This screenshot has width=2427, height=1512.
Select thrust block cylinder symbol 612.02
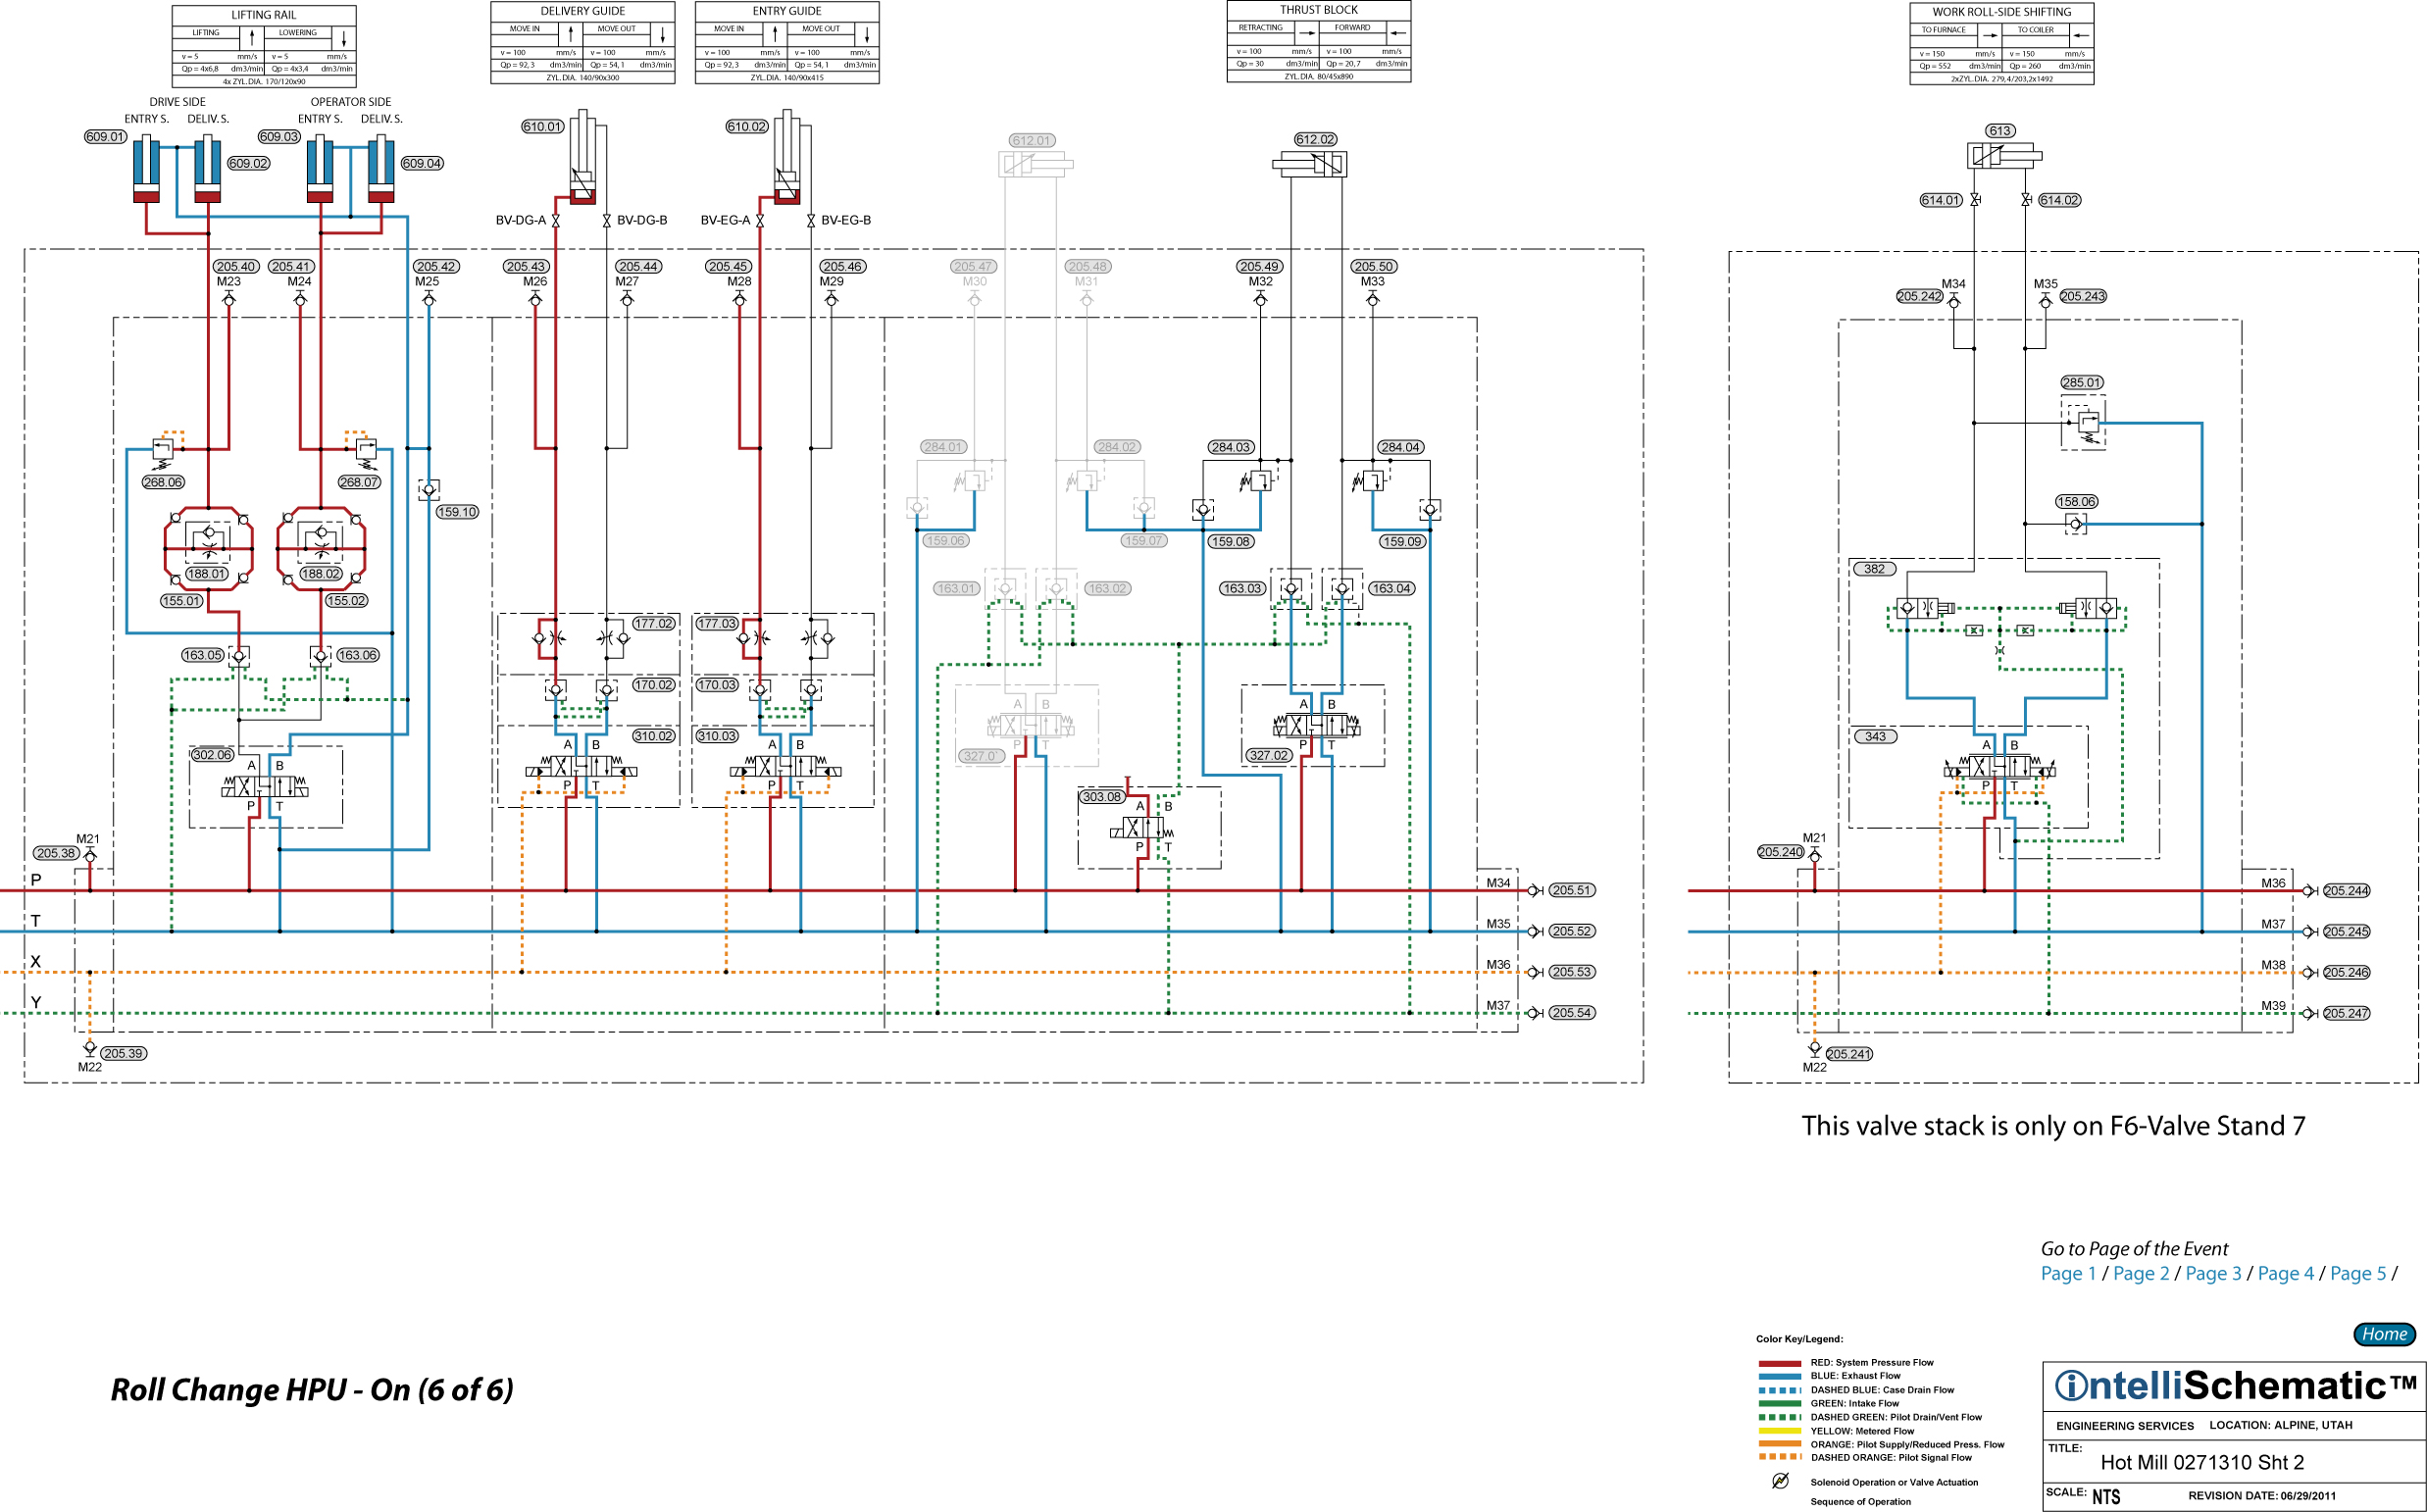click(1309, 164)
